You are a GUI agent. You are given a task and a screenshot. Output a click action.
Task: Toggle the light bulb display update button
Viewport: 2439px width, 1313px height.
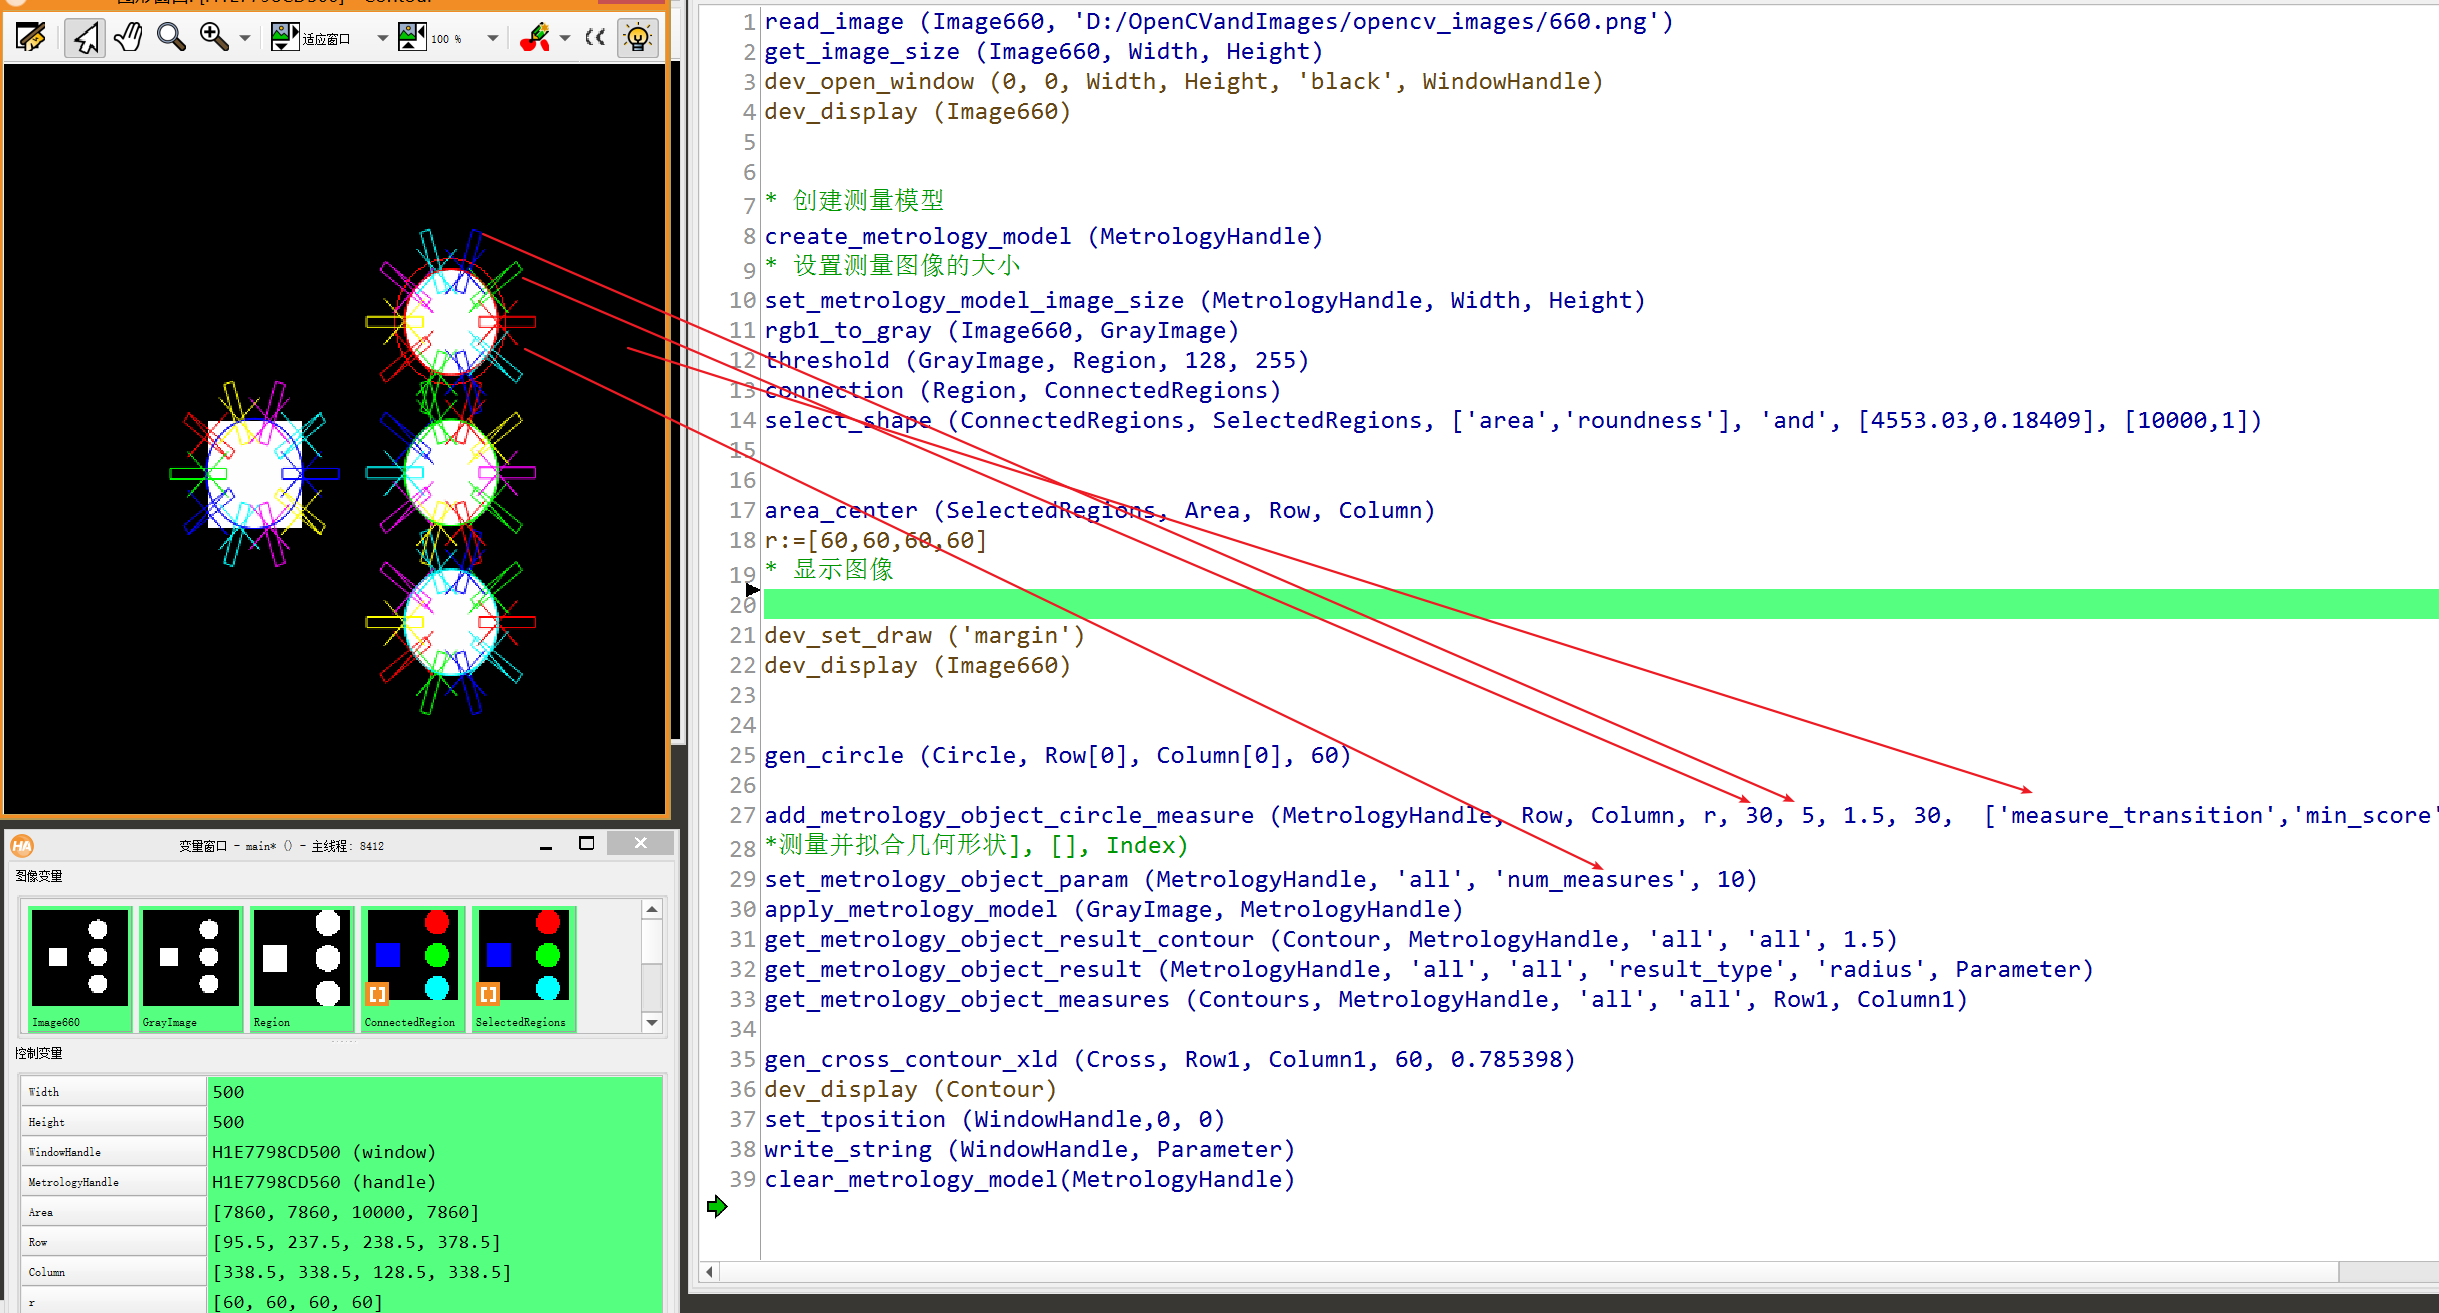point(638,37)
